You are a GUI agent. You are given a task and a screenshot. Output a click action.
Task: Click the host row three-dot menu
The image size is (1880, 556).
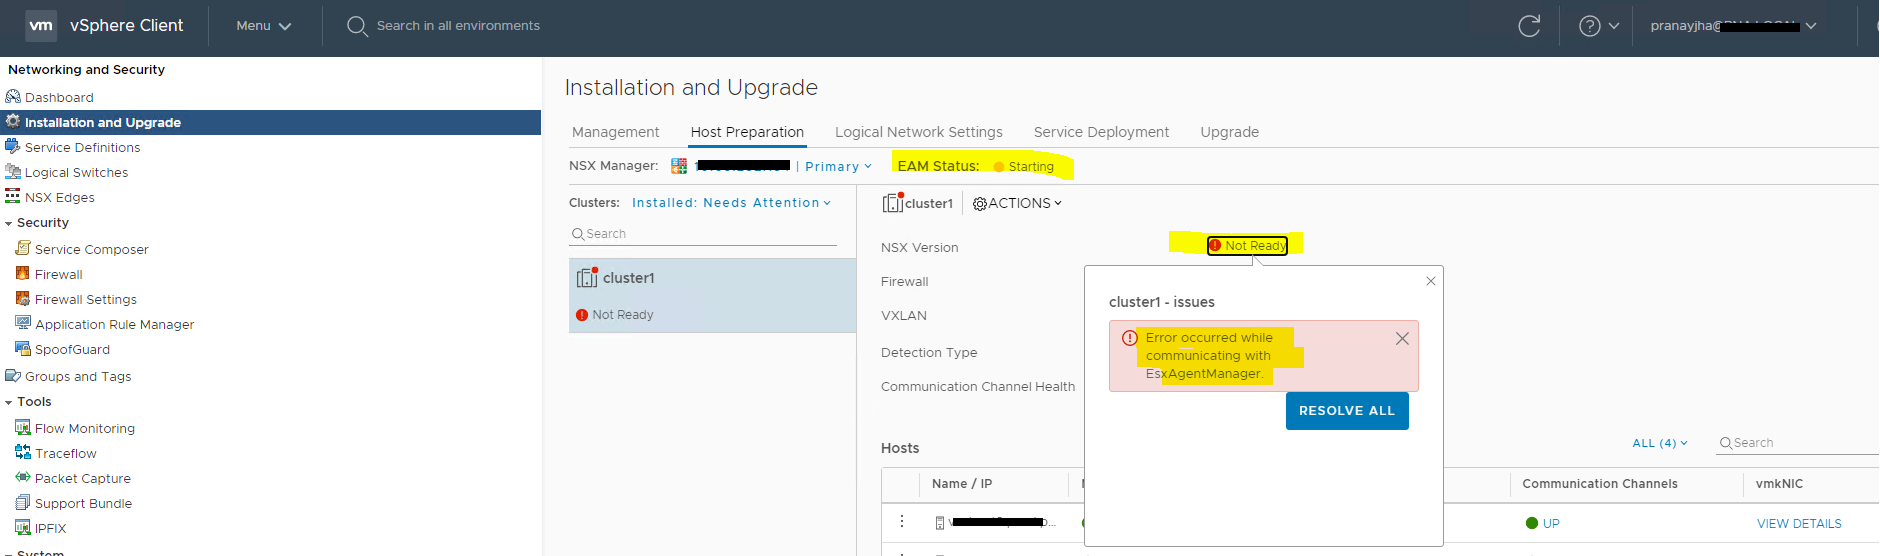(902, 521)
